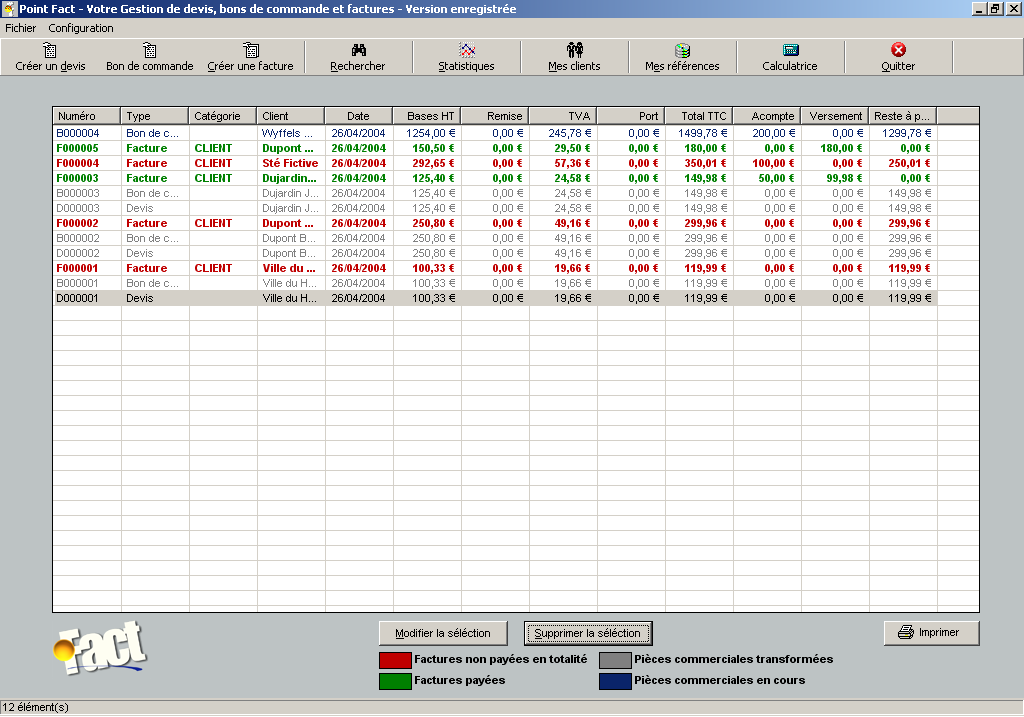Click the Versement column header

tap(834, 116)
